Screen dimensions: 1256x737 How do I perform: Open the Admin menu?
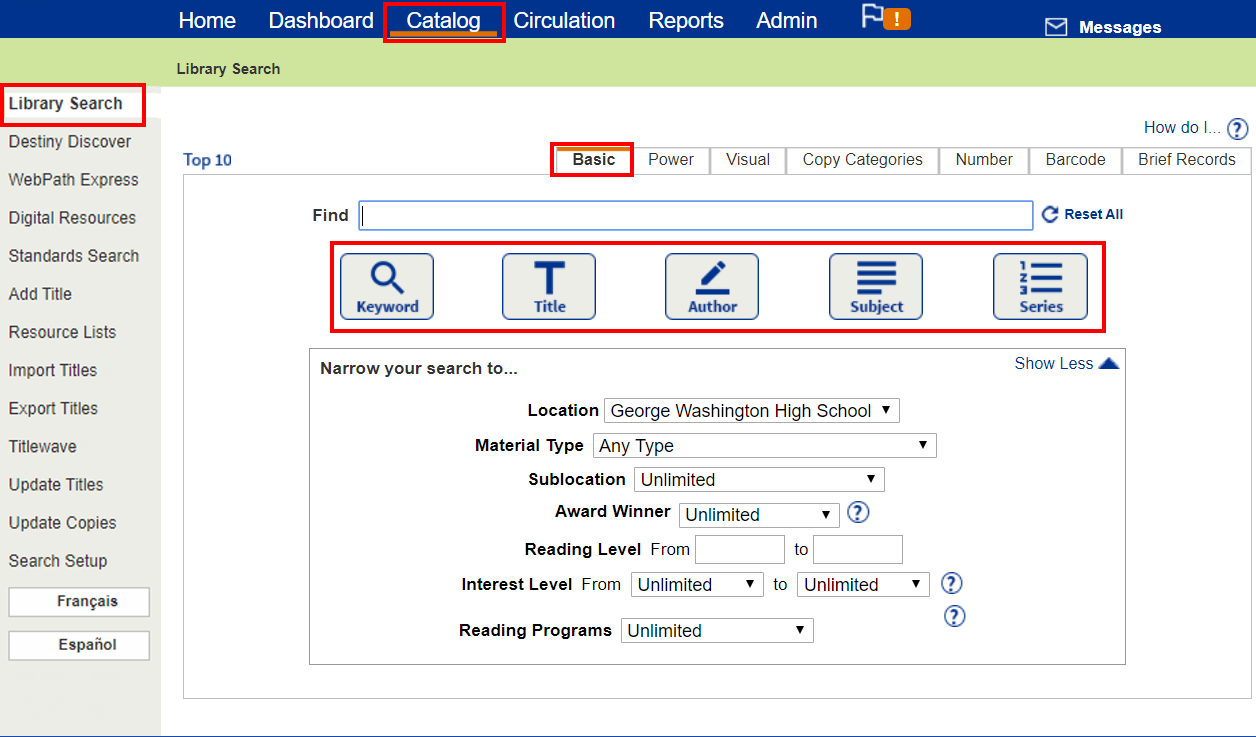click(787, 20)
